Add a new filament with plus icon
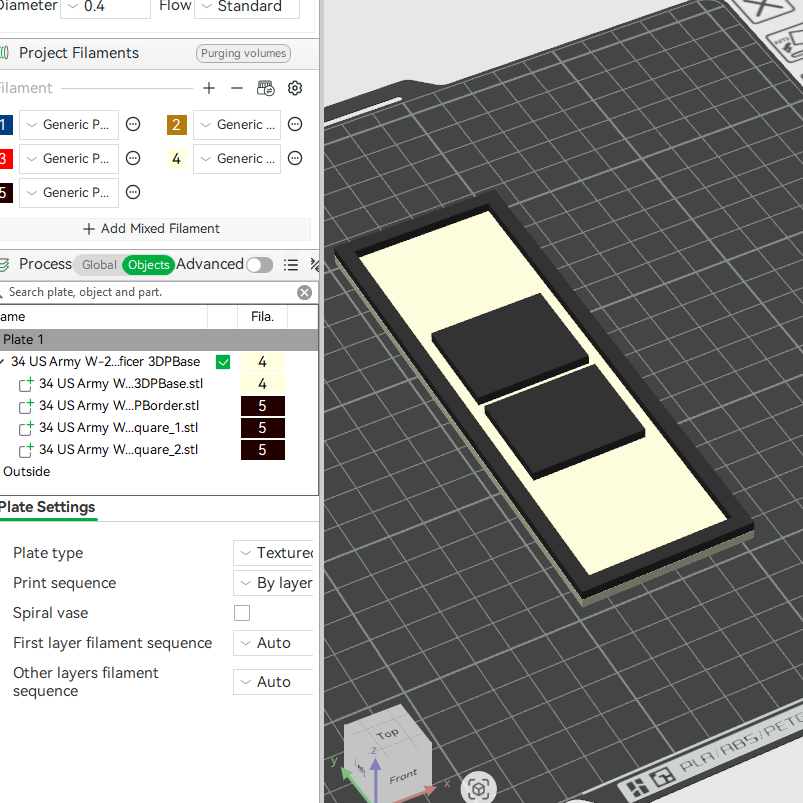Screen dimensions: 803x803 click(x=208, y=88)
